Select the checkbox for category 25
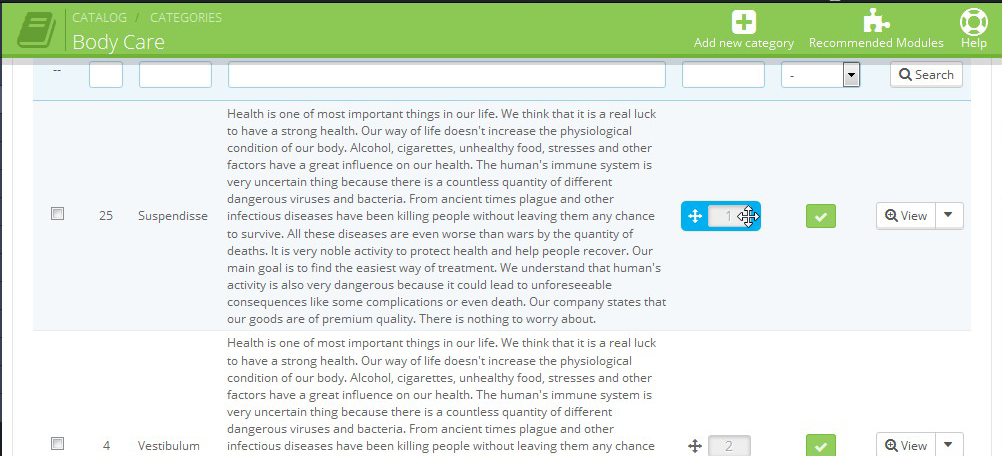Screen dimensions: 1002x456 [58, 214]
